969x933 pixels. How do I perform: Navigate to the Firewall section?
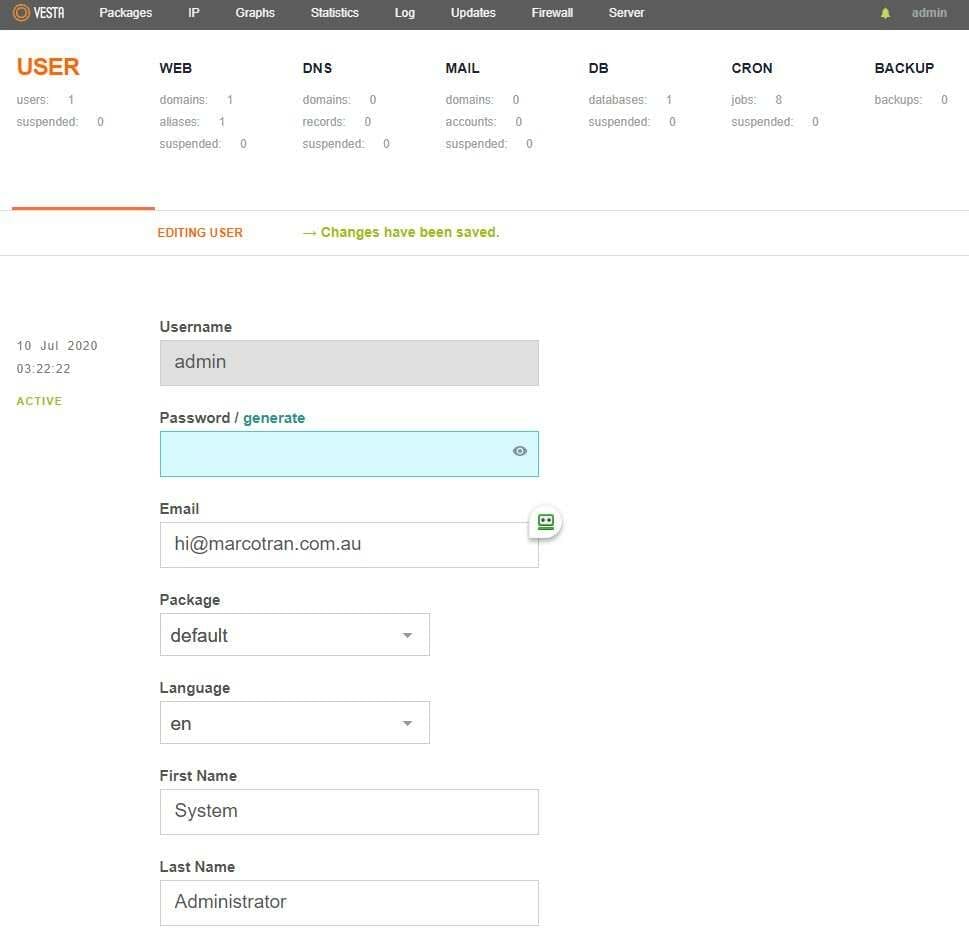tap(551, 13)
